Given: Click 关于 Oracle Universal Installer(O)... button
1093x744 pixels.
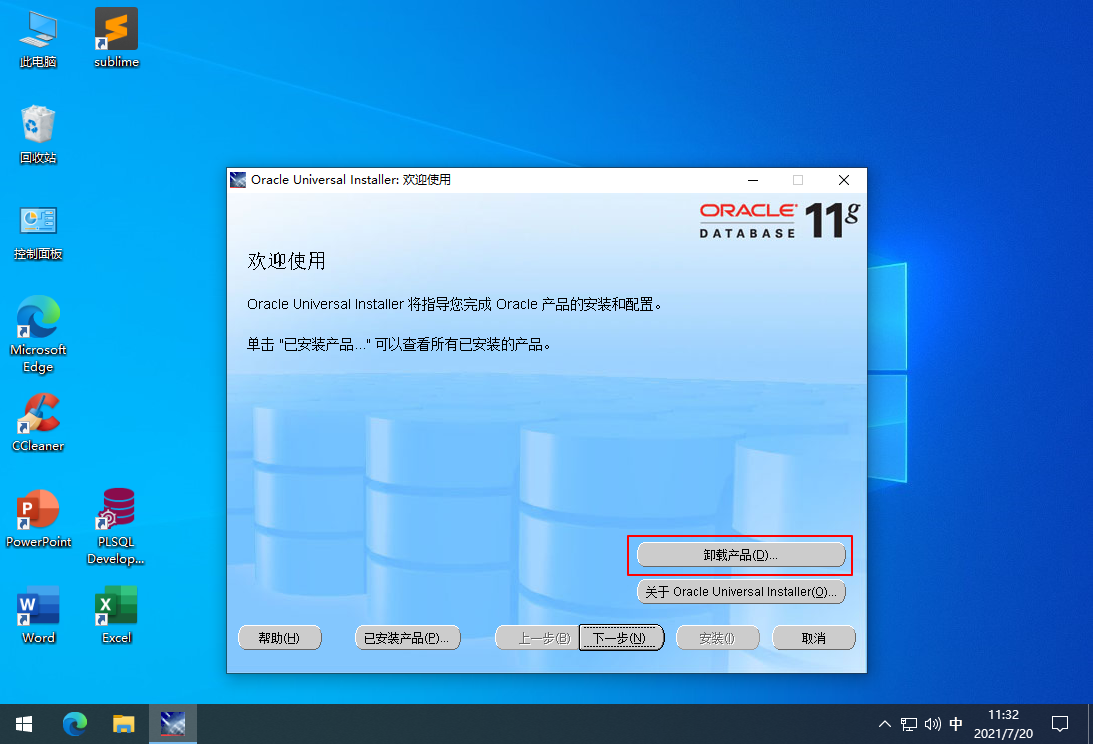Looking at the screenshot, I should [x=741, y=591].
